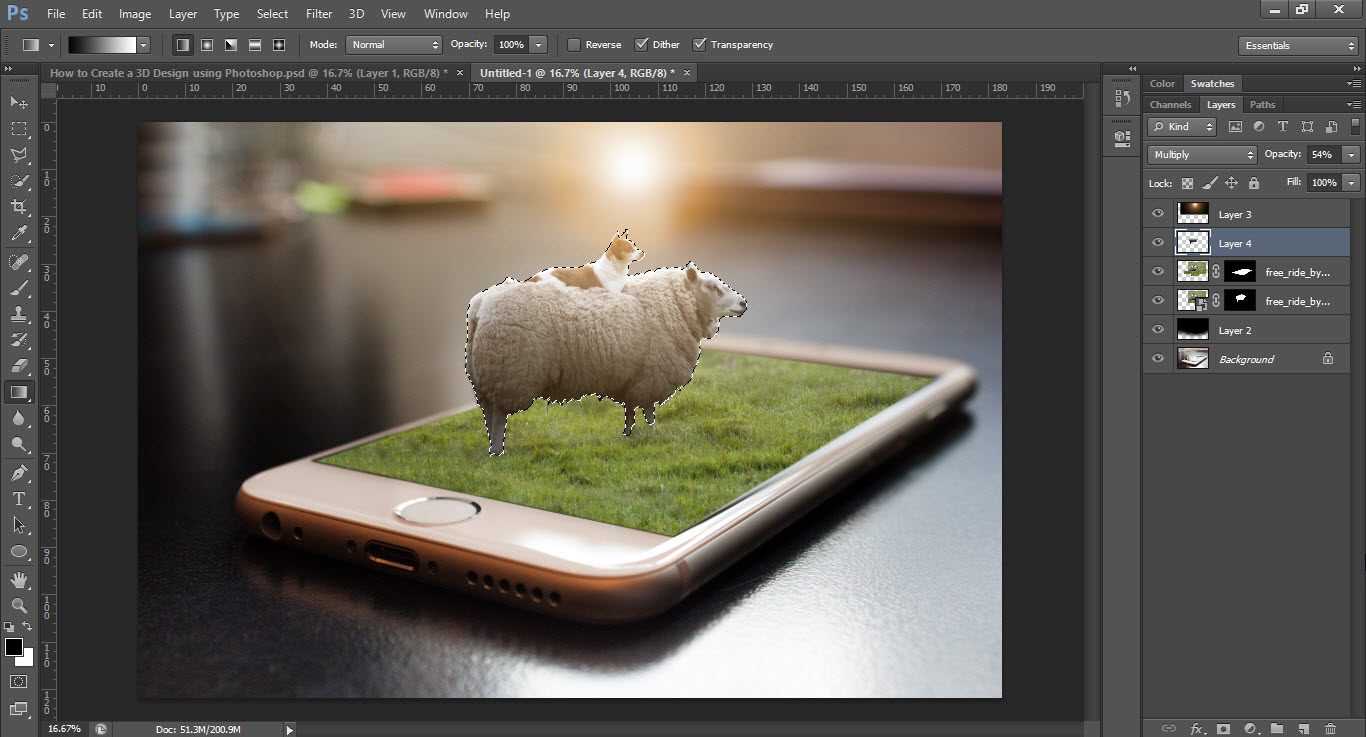The height and width of the screenshot is (737, 1366).
Task: Select the Spot Healing Brush tool
Action: pyautogui.click(x=19, y=262)
